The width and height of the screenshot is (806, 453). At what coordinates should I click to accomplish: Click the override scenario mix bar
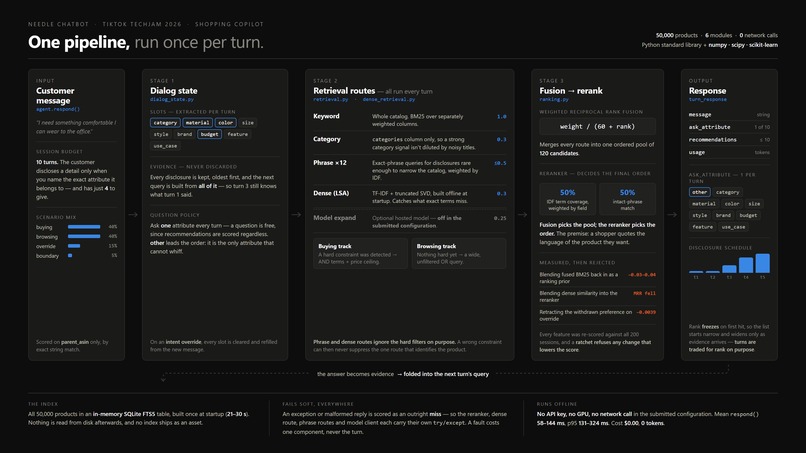click(74, 246)
